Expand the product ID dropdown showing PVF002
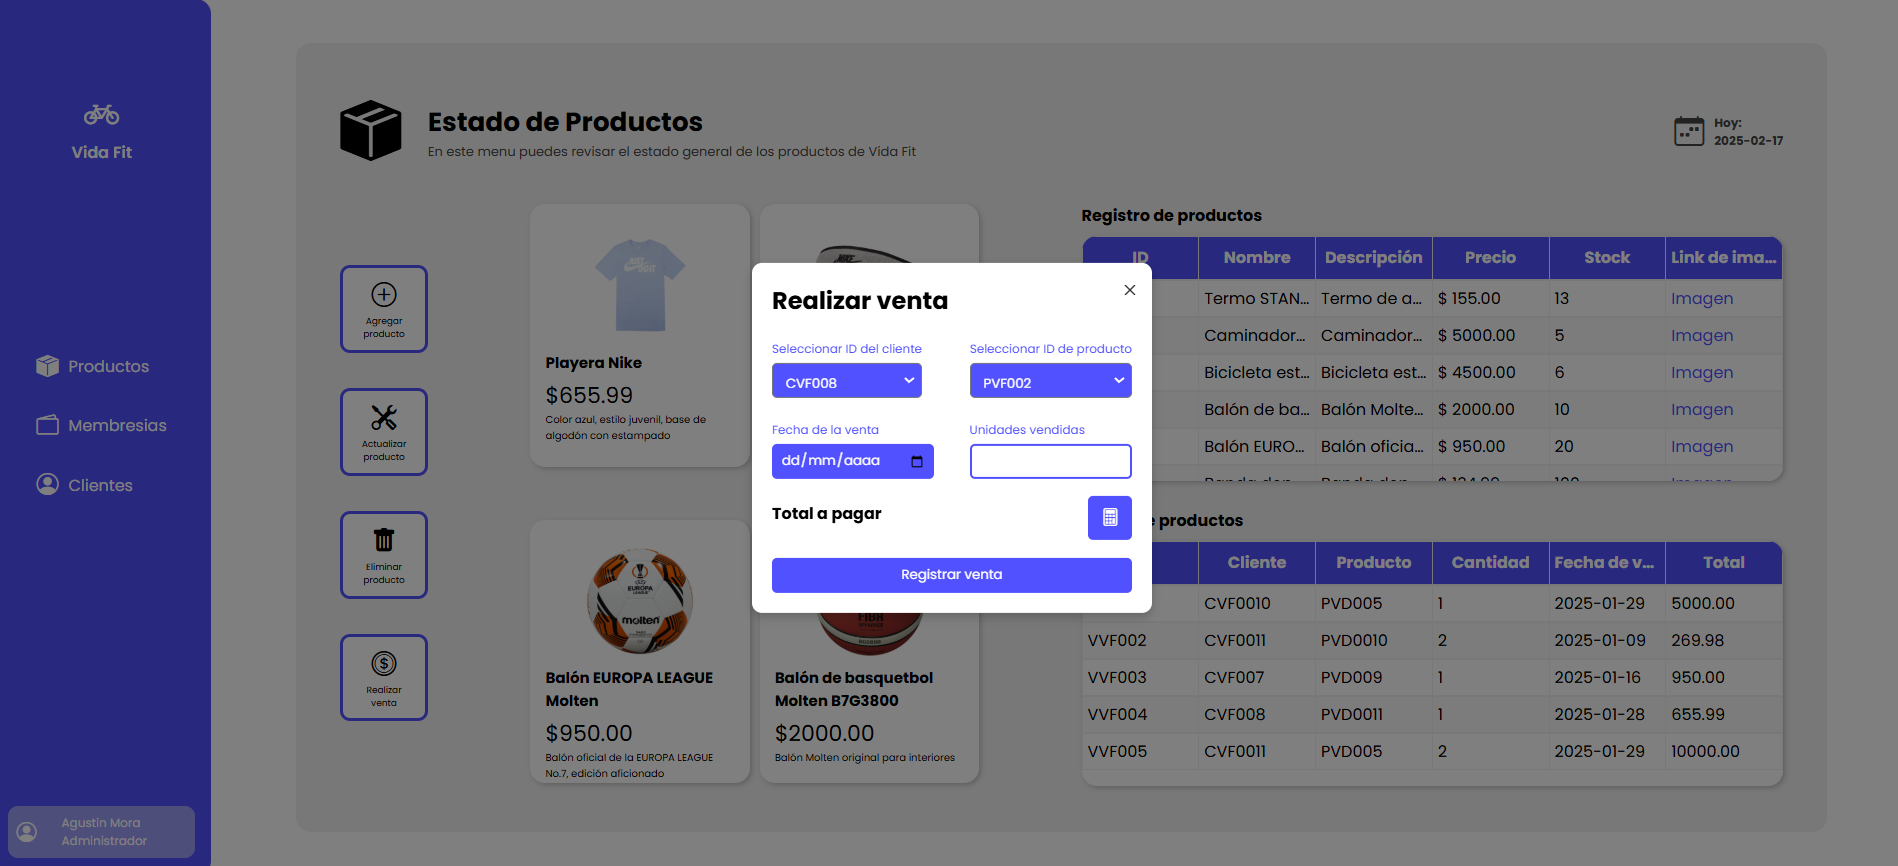 coord(1051,381)
